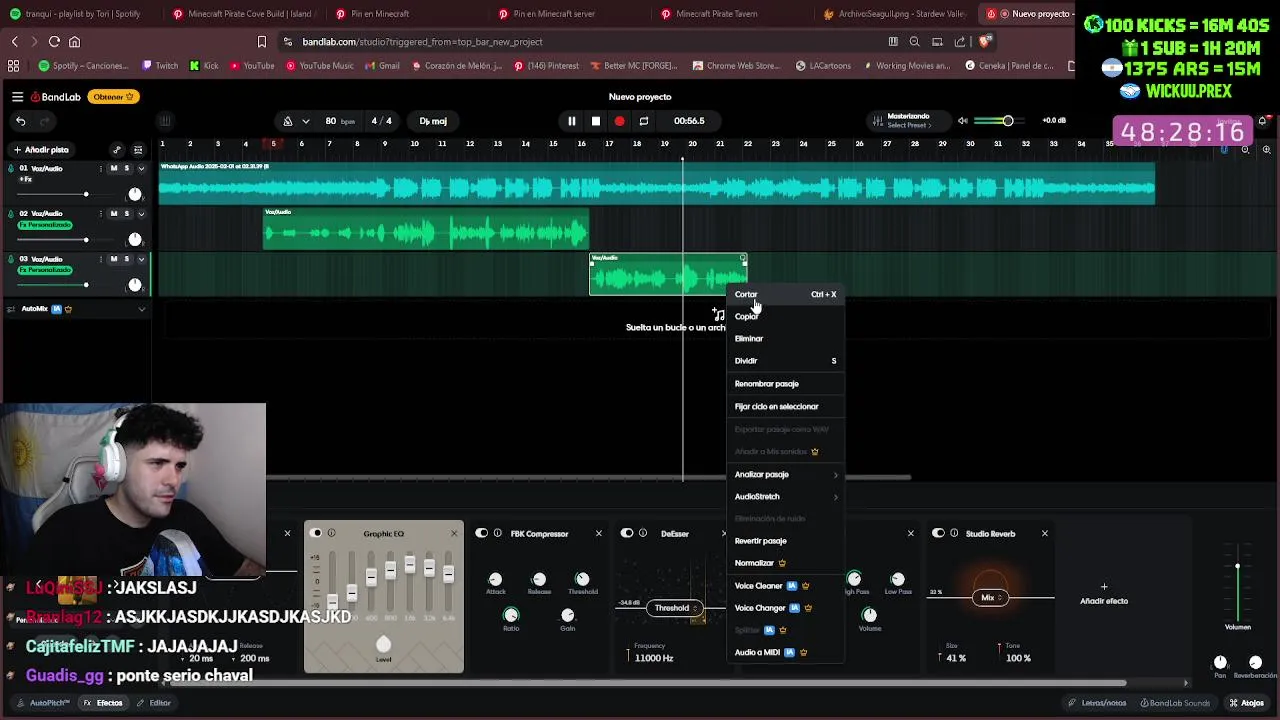Select Dividir from the context menu

point(785,360)
